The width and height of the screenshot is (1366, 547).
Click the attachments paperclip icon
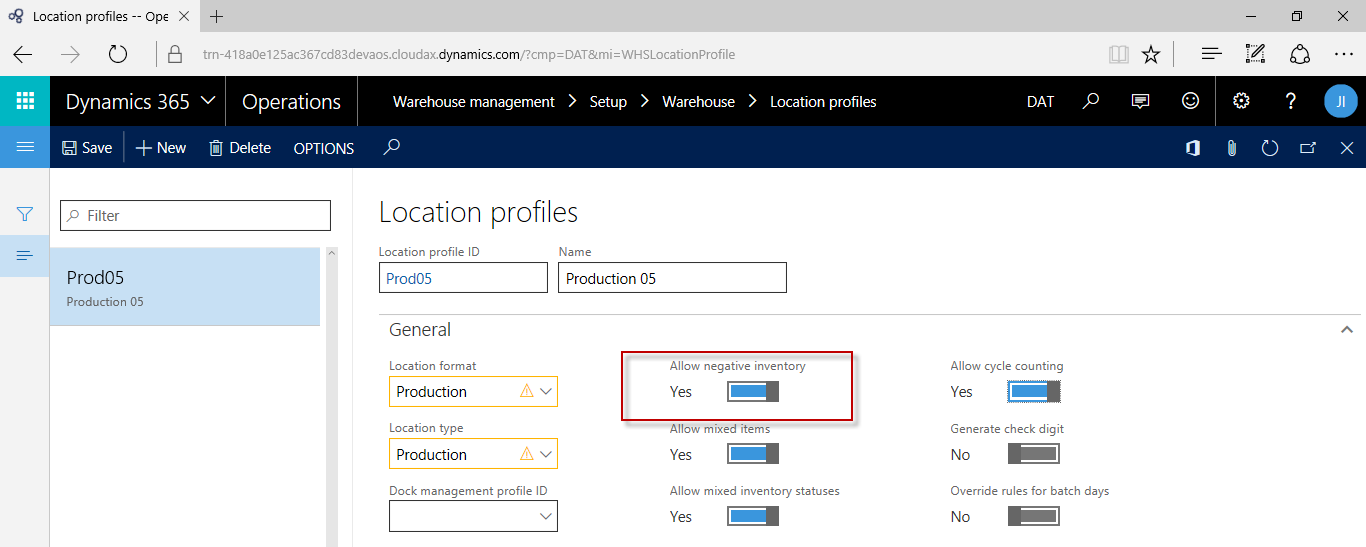[x=1231, y=148]
